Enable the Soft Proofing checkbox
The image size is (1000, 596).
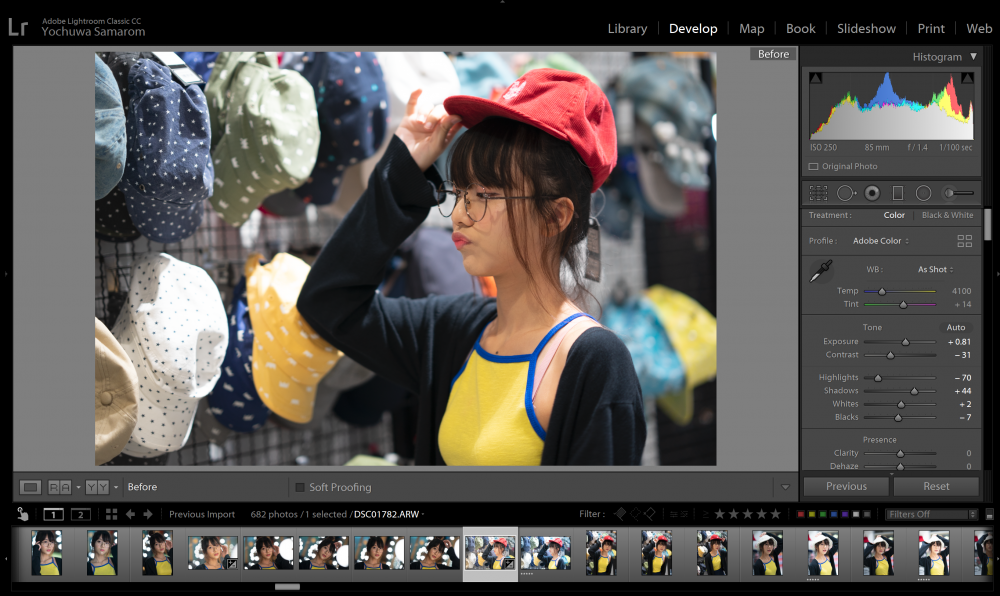coord(300,487)
